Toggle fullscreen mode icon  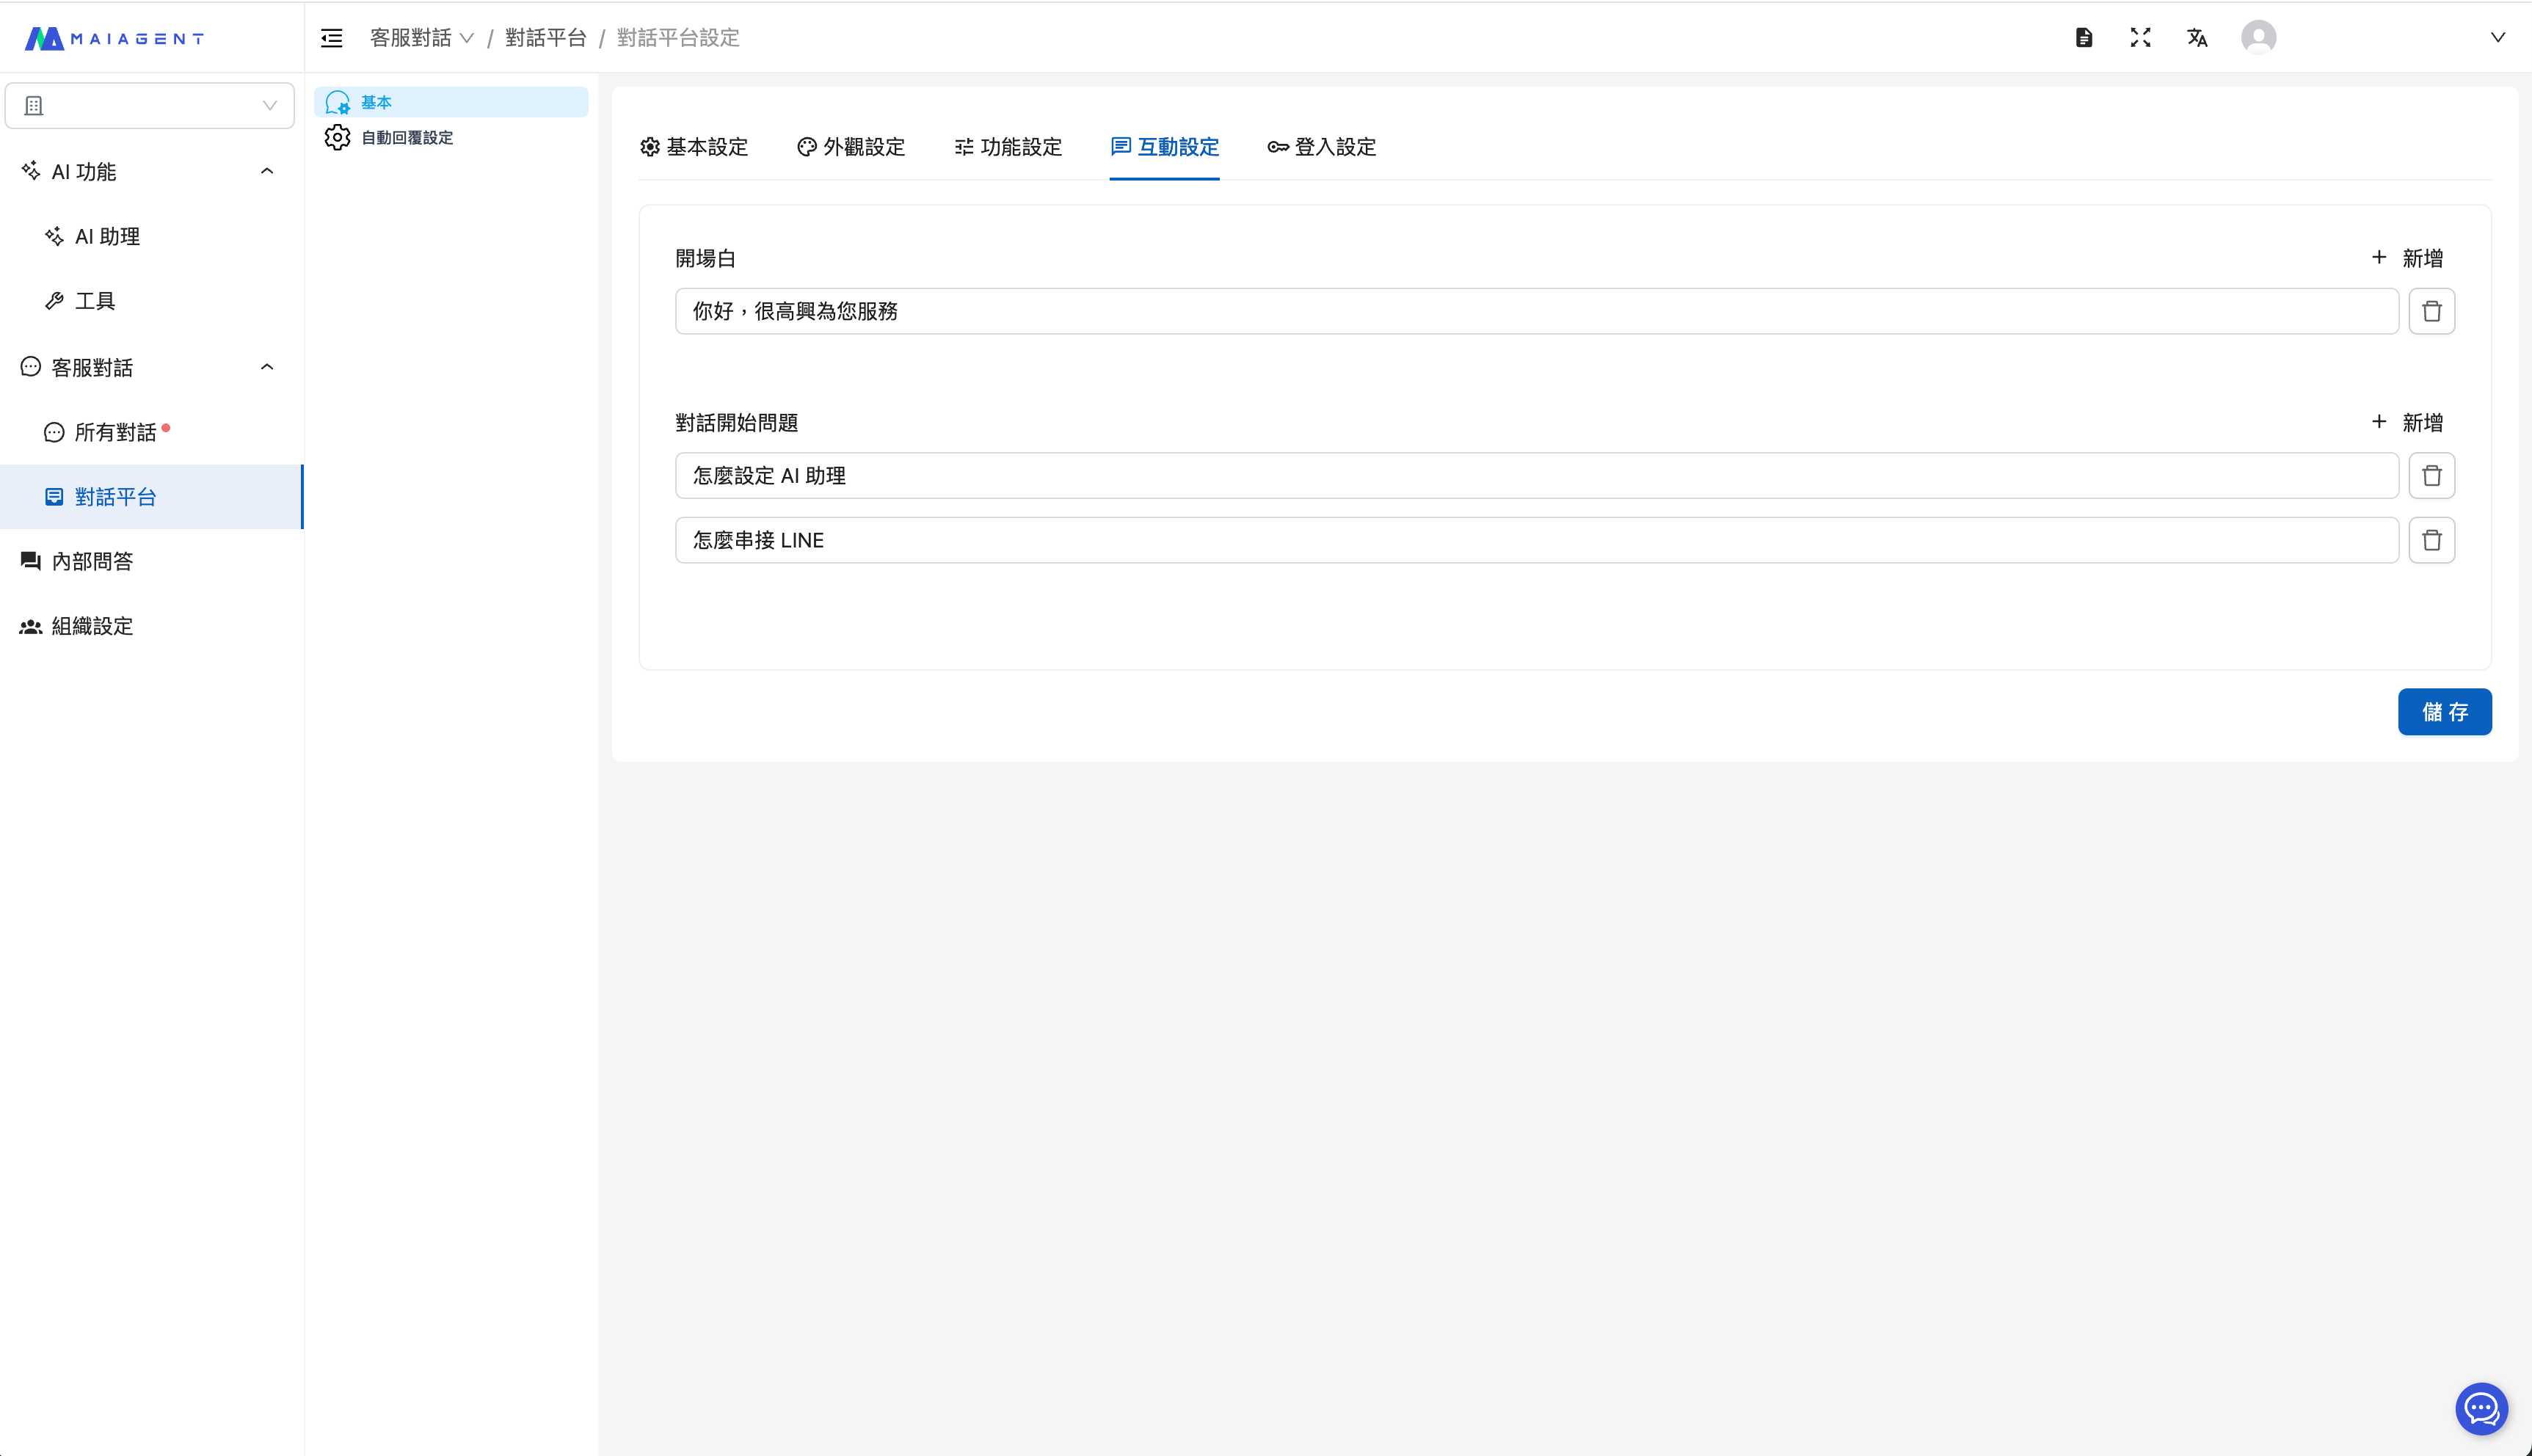pyautogui.click(x=2140, y=38)
